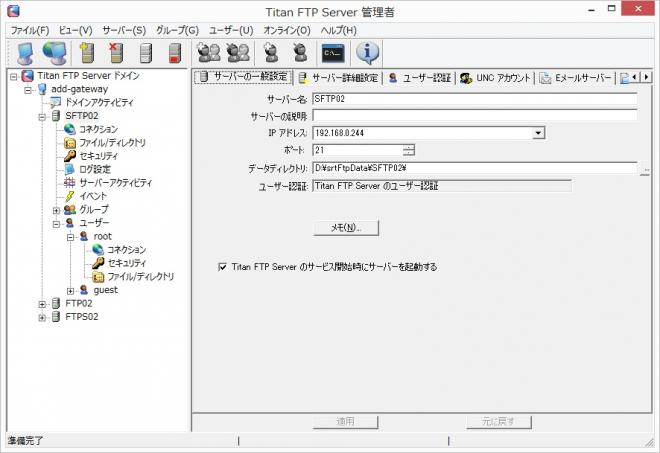Select コネクション under SFTP02 server
The height and width of the screenshot is (453, 660).
pos(98,129)
